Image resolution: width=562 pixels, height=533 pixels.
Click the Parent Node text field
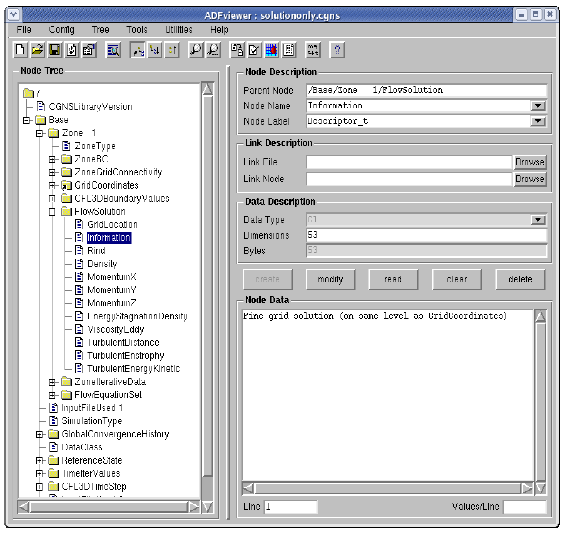427,90
